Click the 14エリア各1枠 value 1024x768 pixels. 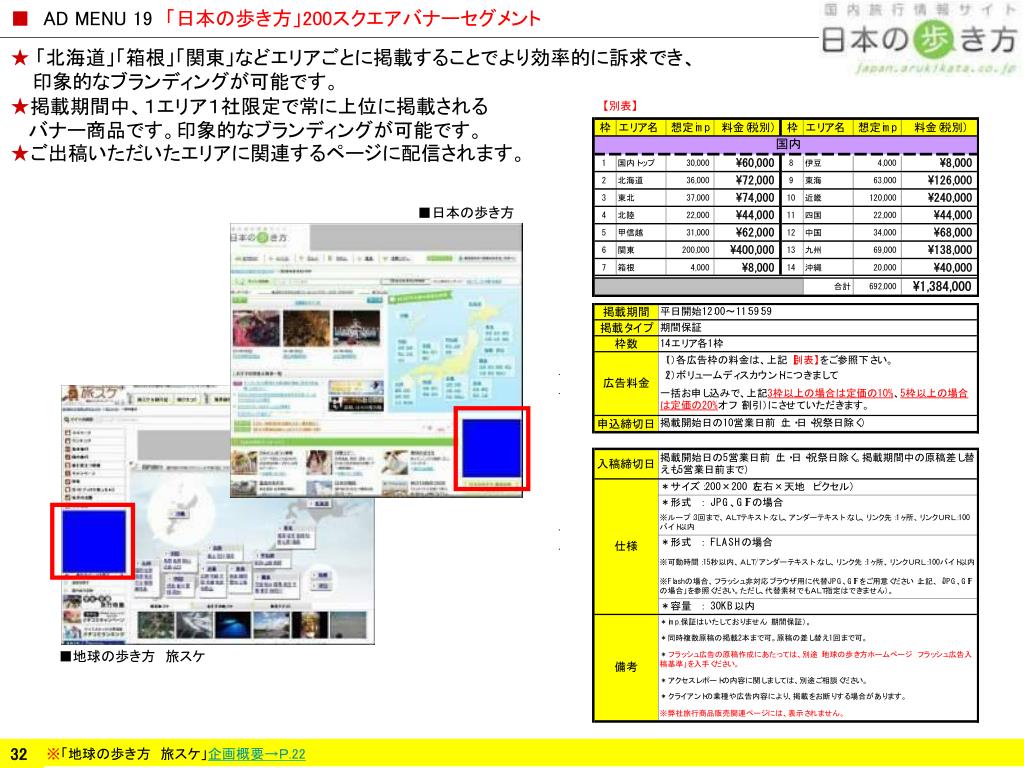[692, 344]
